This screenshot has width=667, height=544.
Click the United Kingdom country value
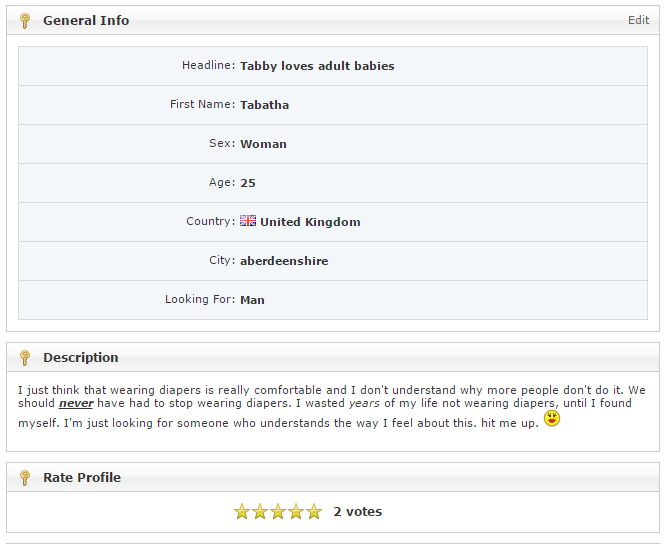310,222
